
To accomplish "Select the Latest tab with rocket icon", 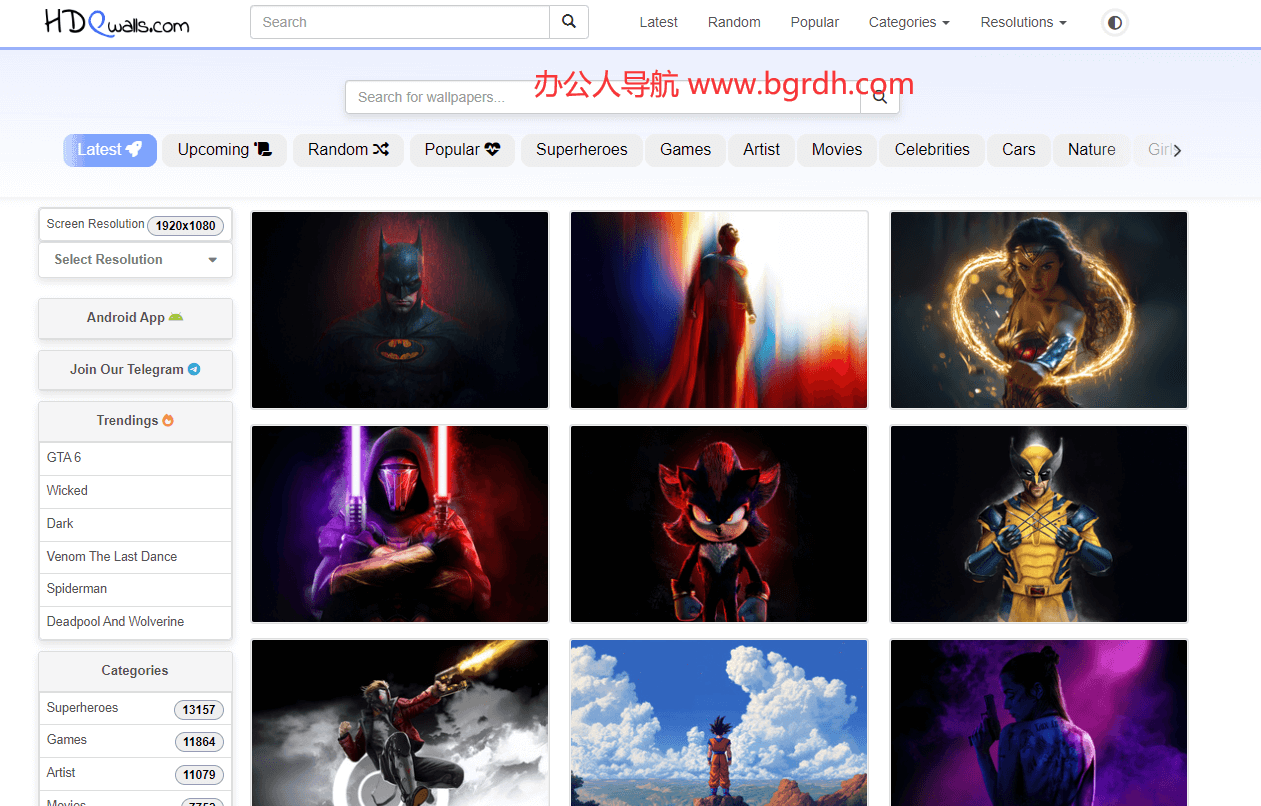I will (x=110, y=150).
